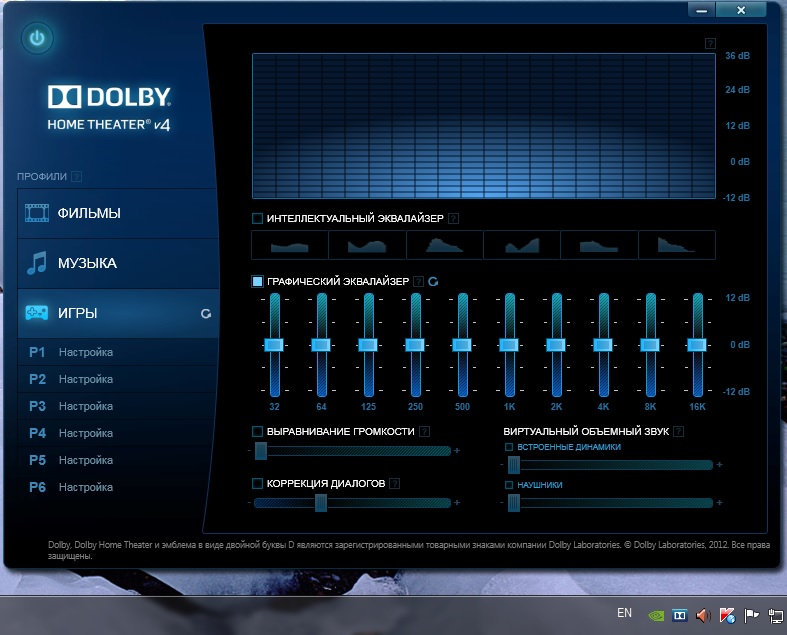787x635 pixels.
Task: Select the sixth intelligent equalizer preset curve
Action: [677, 245]
